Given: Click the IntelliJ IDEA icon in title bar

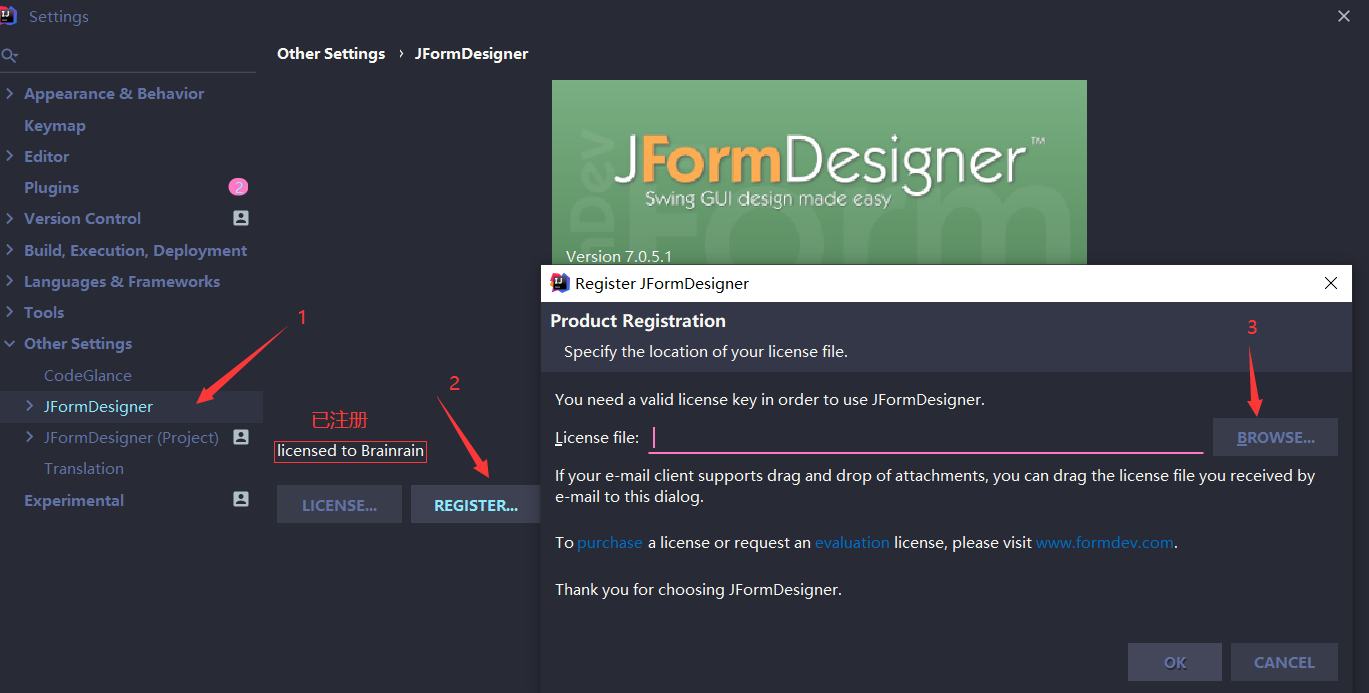Looking at the screenshot, I should tap(14, 15).
